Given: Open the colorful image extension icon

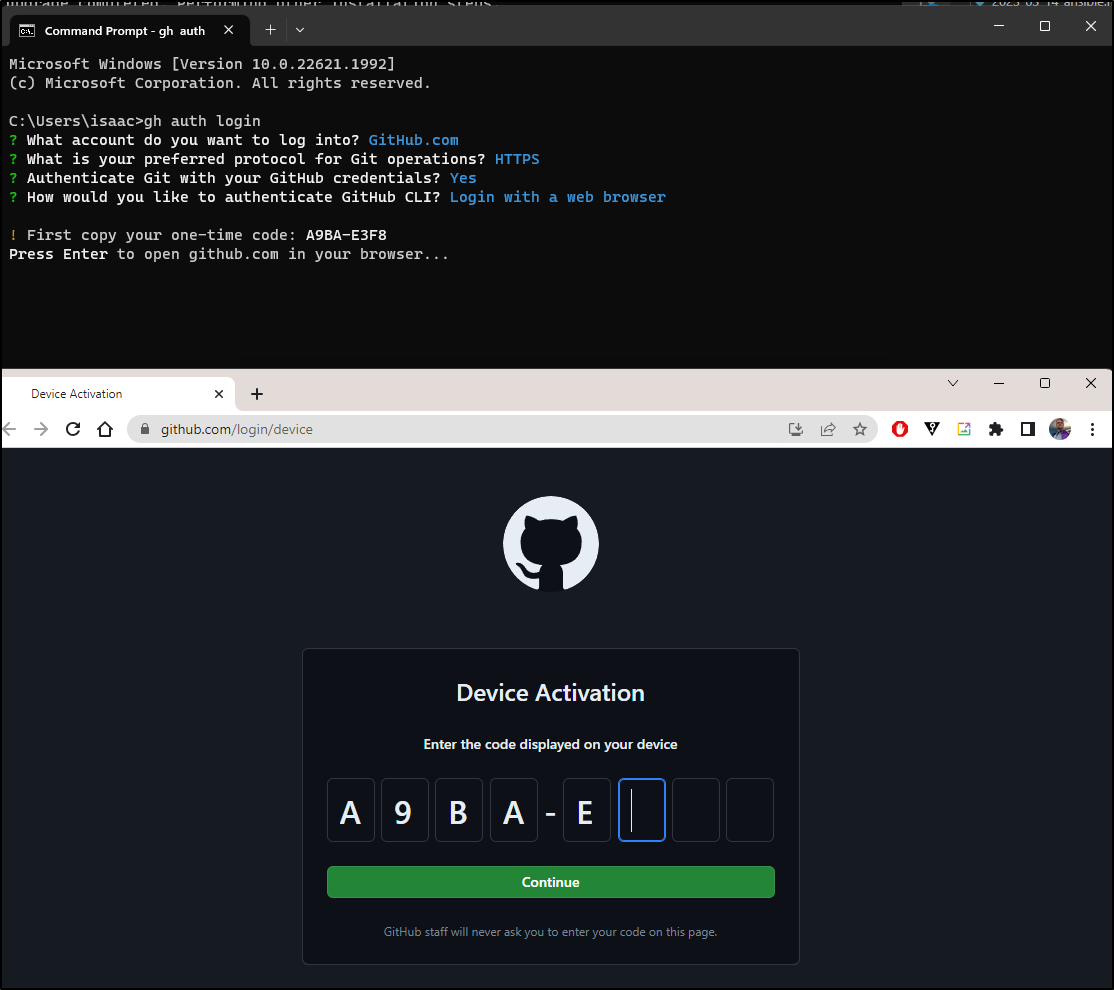Looking at the screenshot, I should tap(963, 429).
